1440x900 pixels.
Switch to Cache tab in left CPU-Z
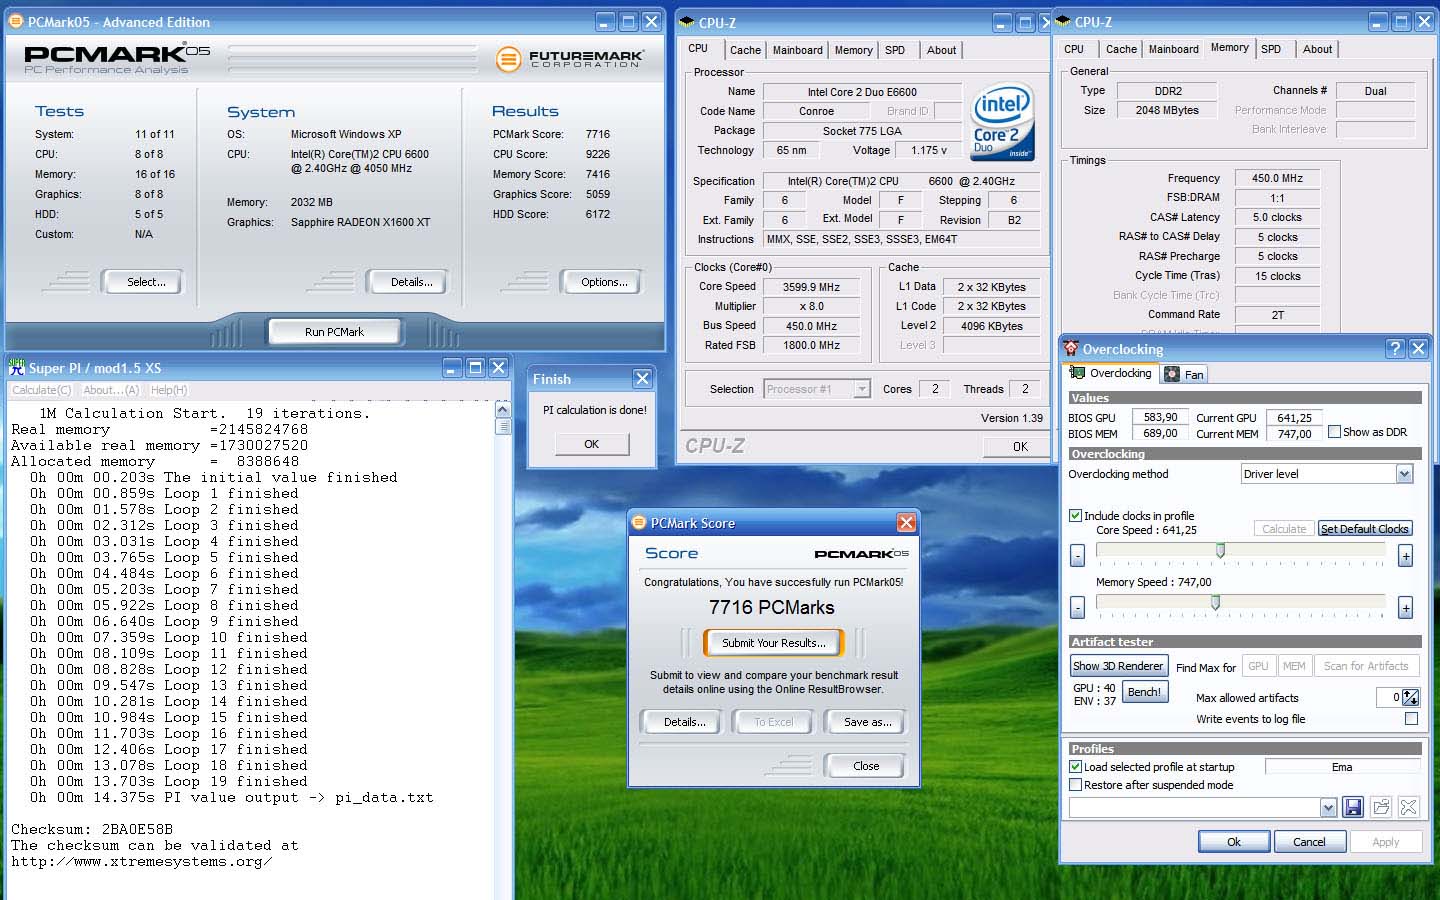745,50
